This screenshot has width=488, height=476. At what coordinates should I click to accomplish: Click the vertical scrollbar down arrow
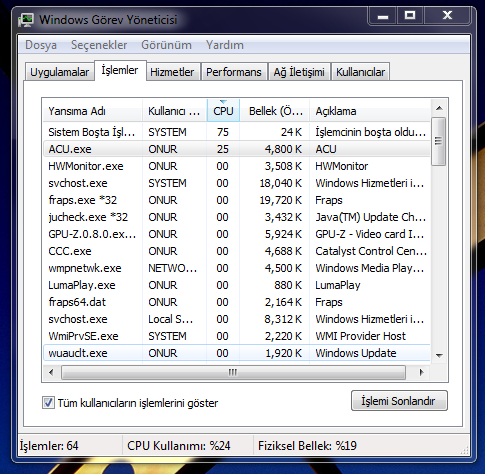tap(439, 355)
